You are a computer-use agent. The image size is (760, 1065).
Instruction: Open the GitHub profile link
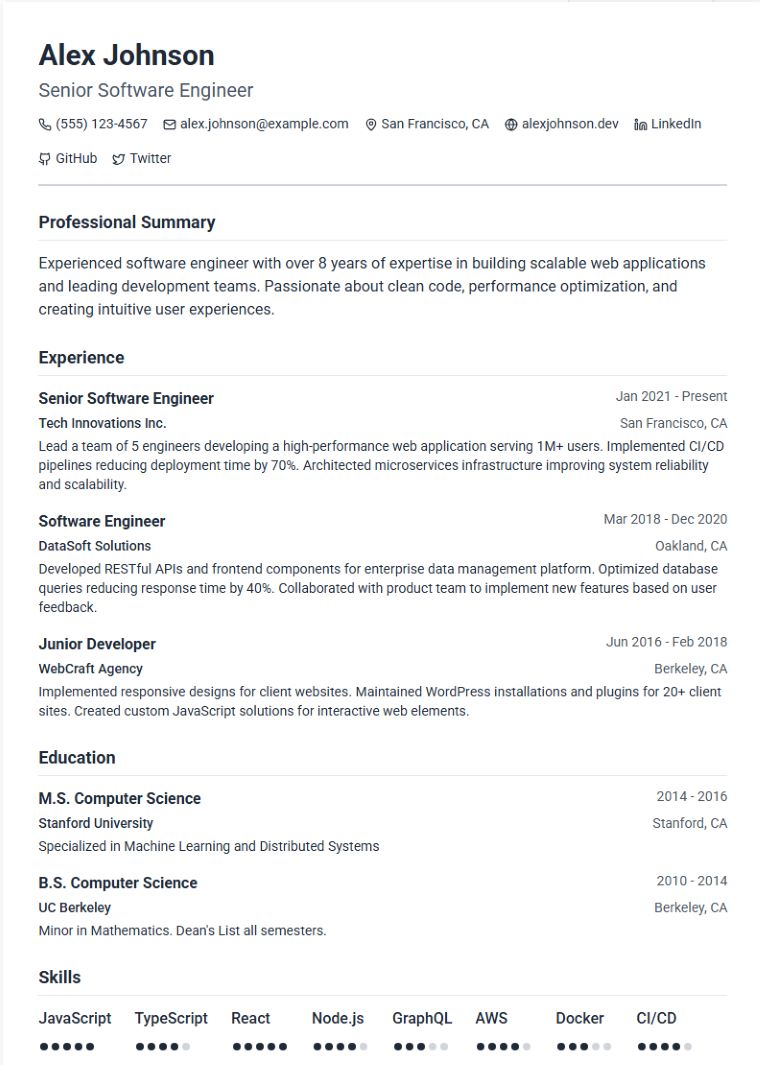point(76,158)
